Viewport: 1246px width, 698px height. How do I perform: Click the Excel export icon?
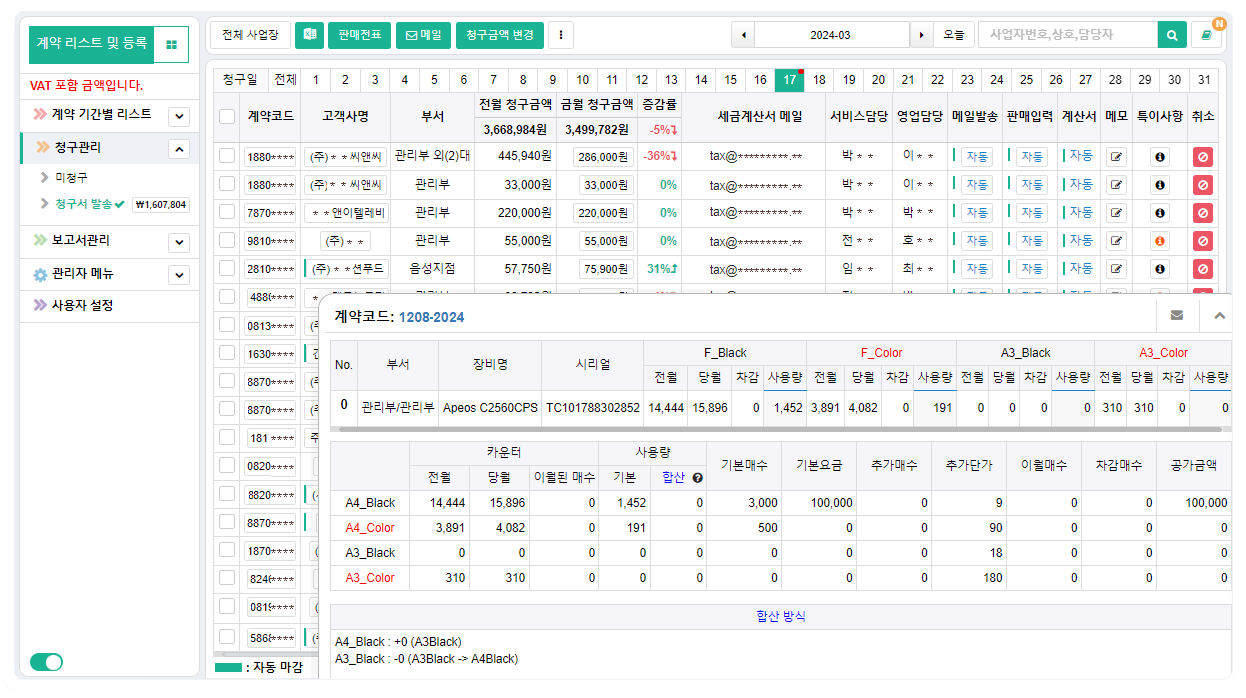pyautogui.click(x=309, y=34)
